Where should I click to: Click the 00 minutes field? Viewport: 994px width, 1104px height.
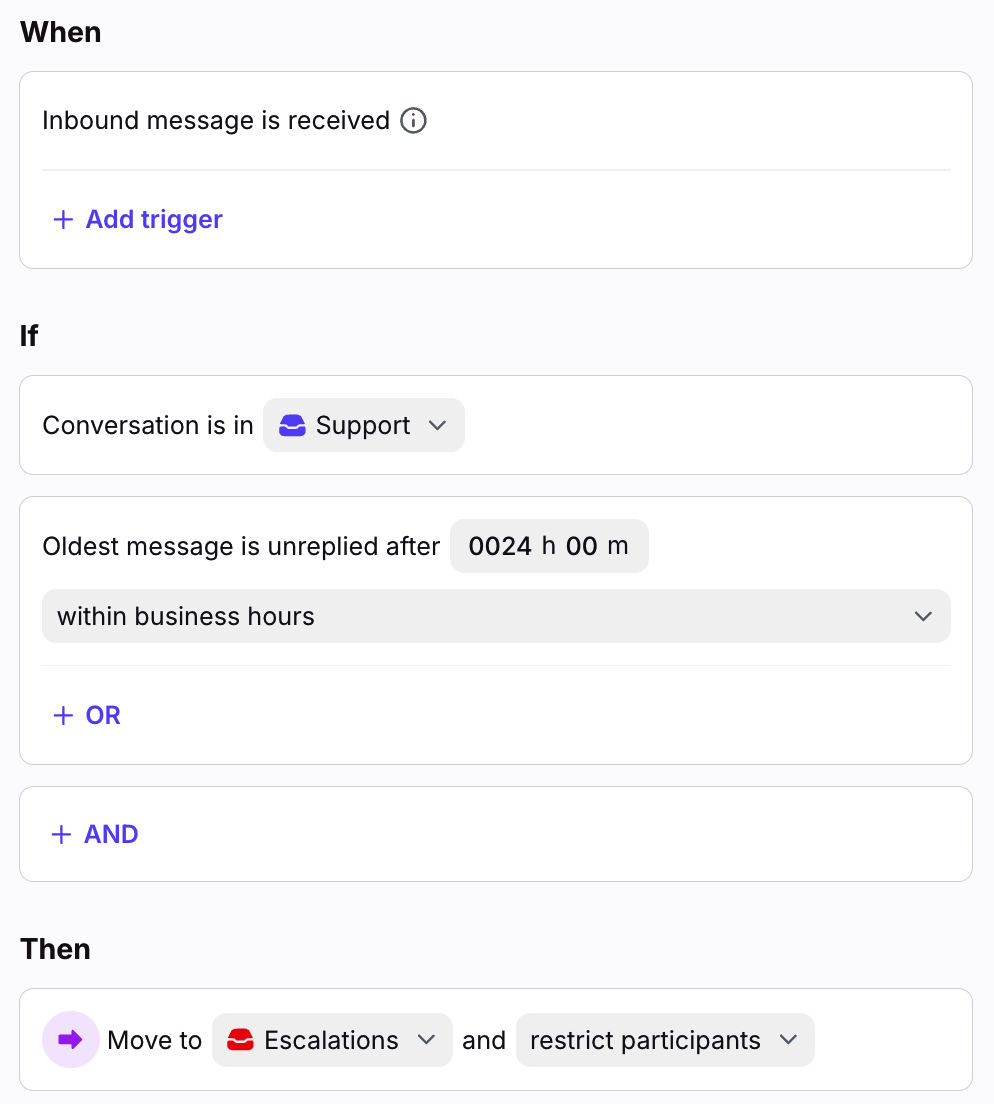pos(582,547)
